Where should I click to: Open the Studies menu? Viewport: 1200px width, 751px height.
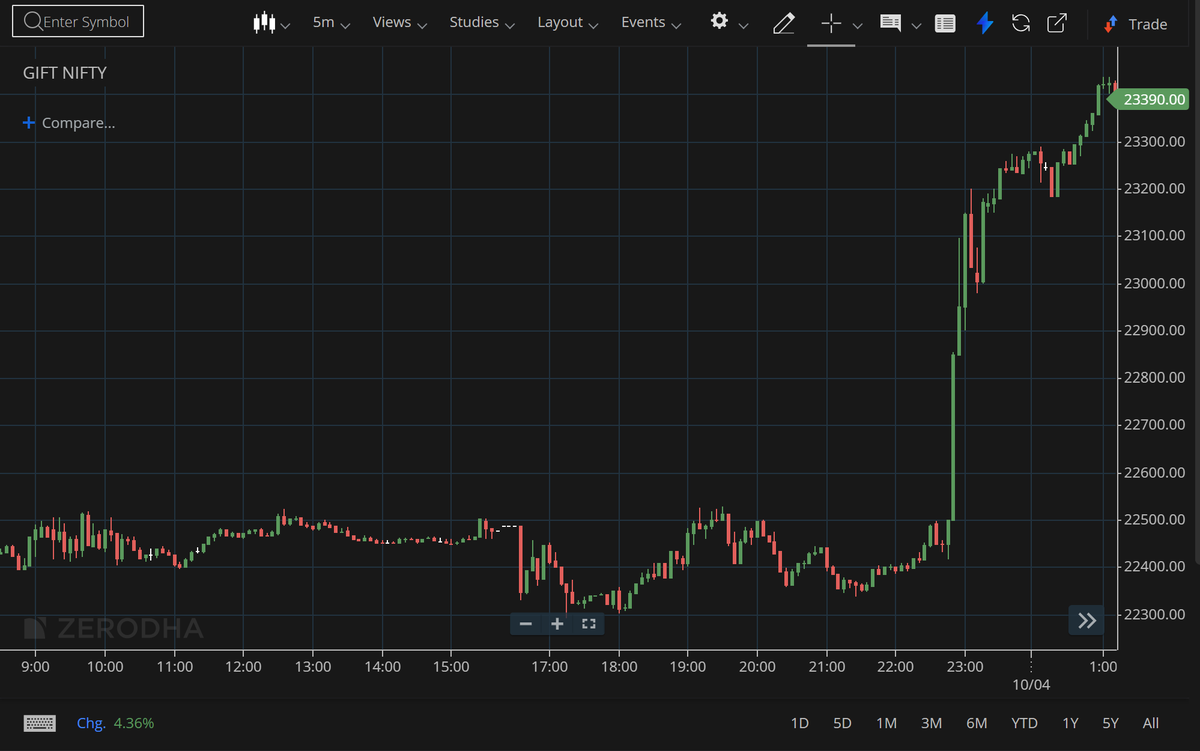tap(482, 22)
